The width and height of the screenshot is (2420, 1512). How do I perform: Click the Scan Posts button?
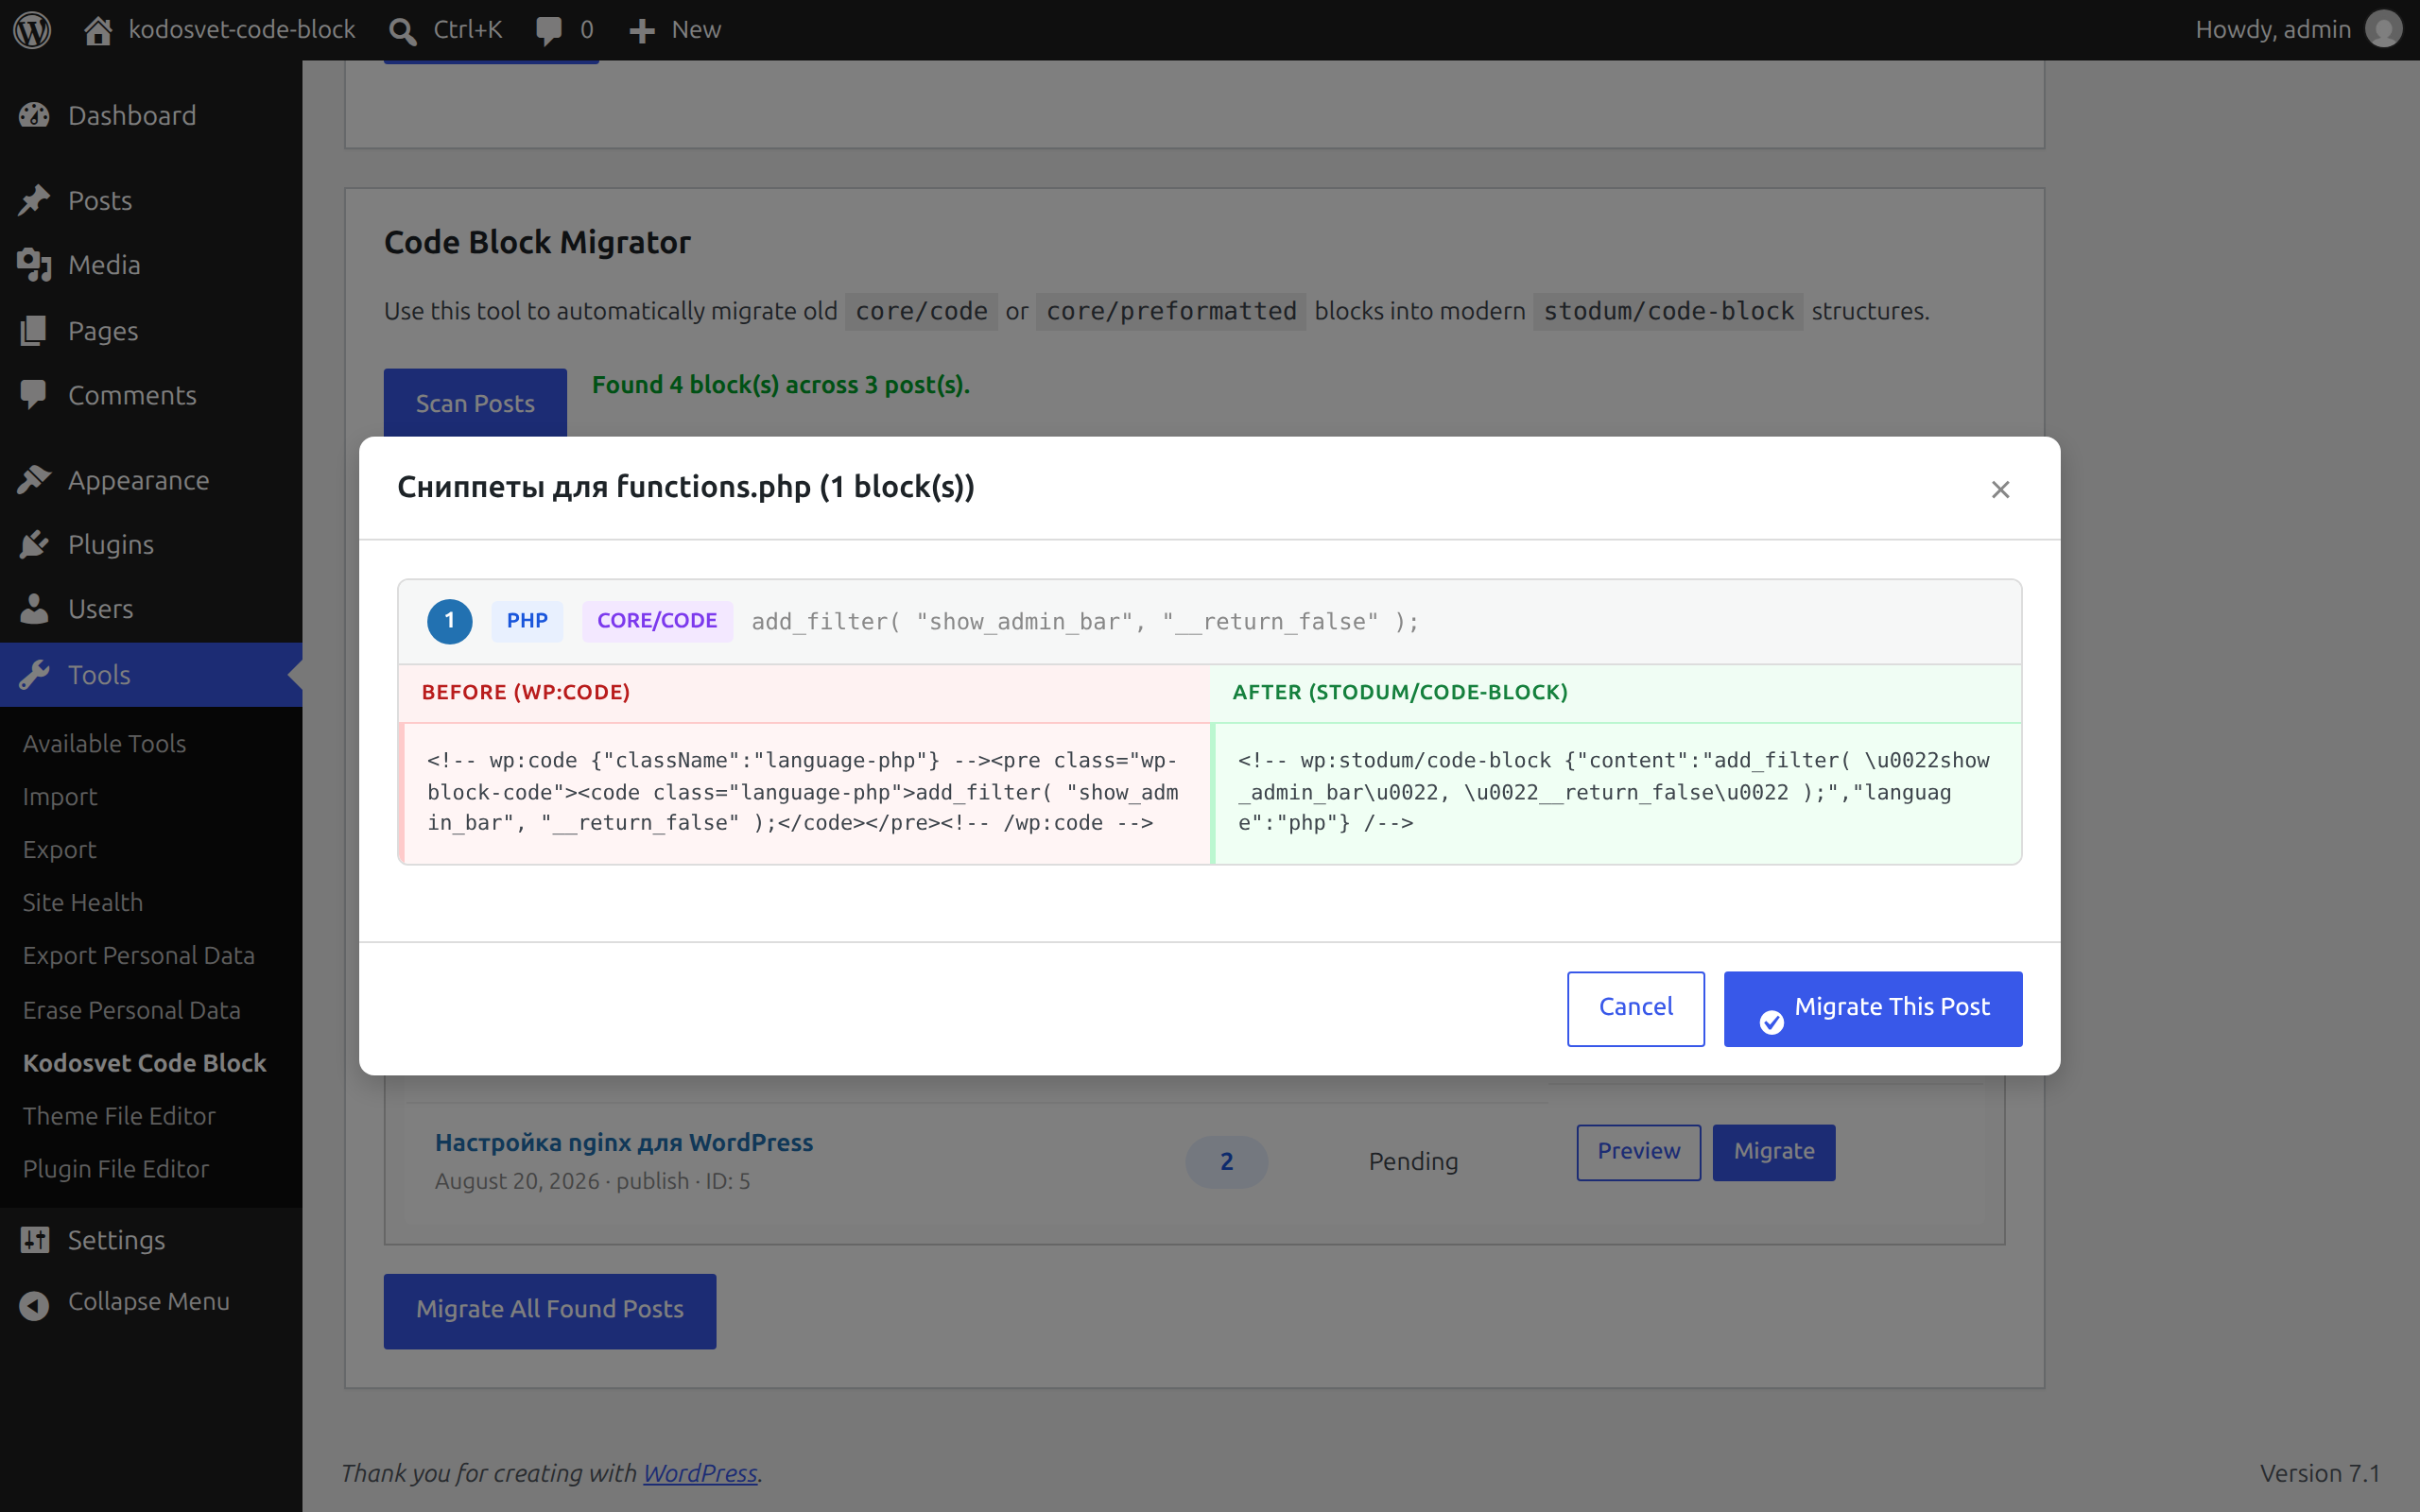pos(475,403)
